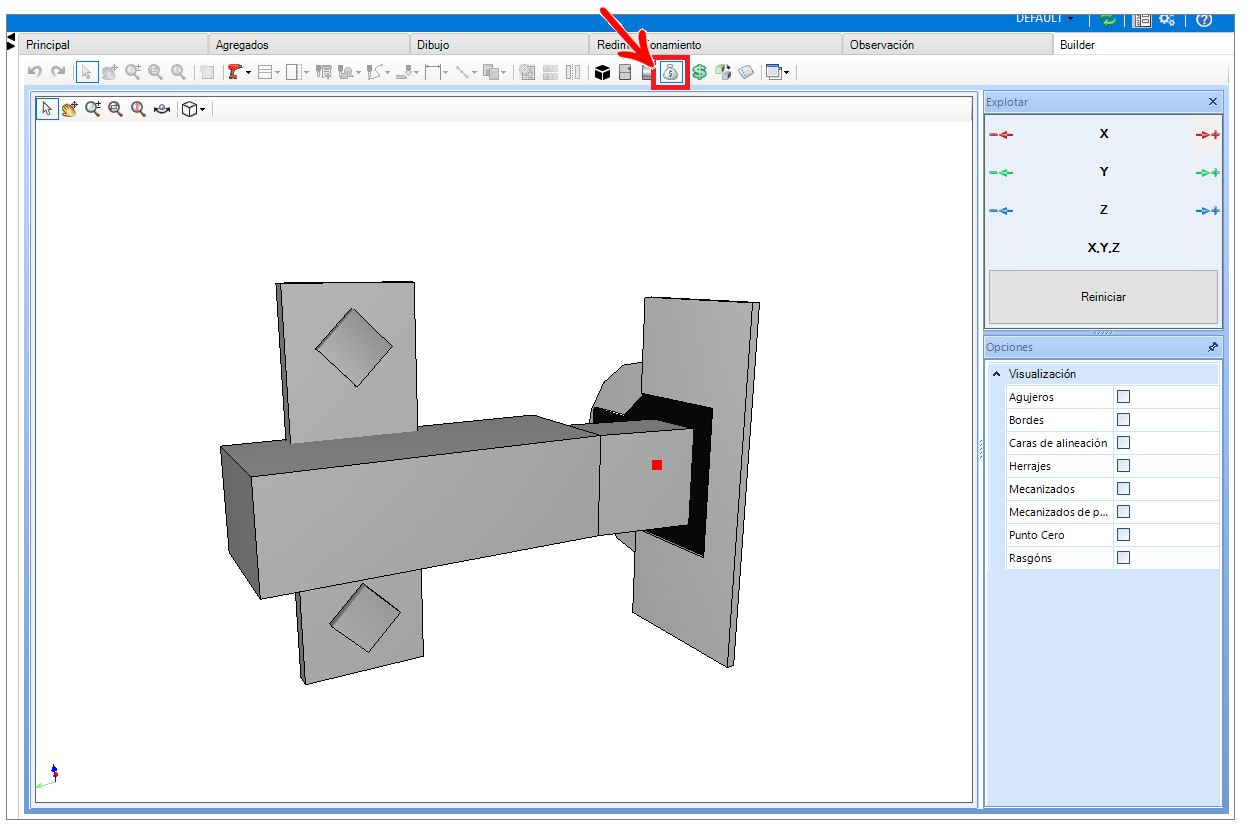
Task: Click blue minus arrow for Z axis
Action: (1001, 211)
